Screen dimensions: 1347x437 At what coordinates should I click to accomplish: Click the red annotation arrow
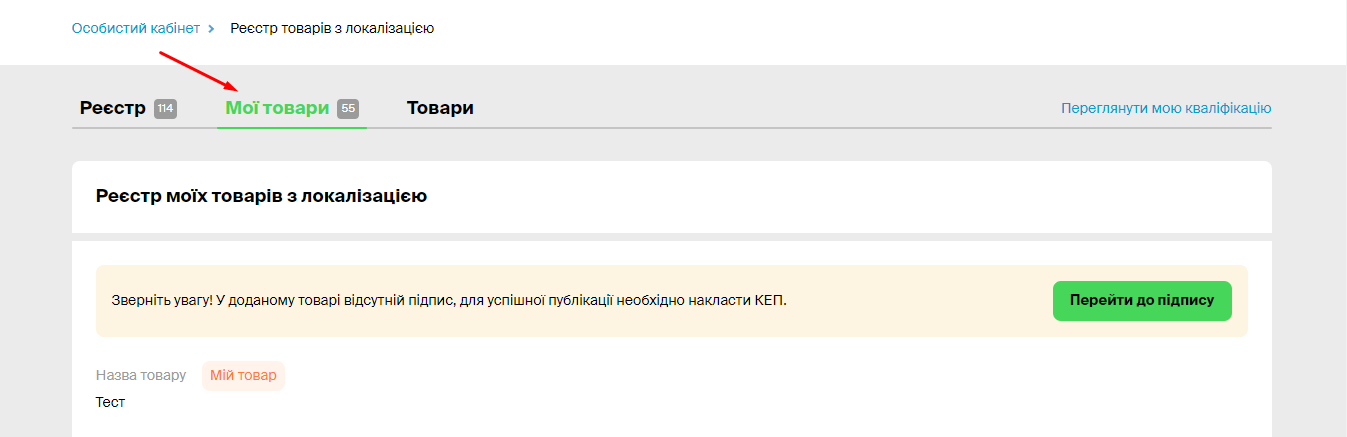point(198,69)
